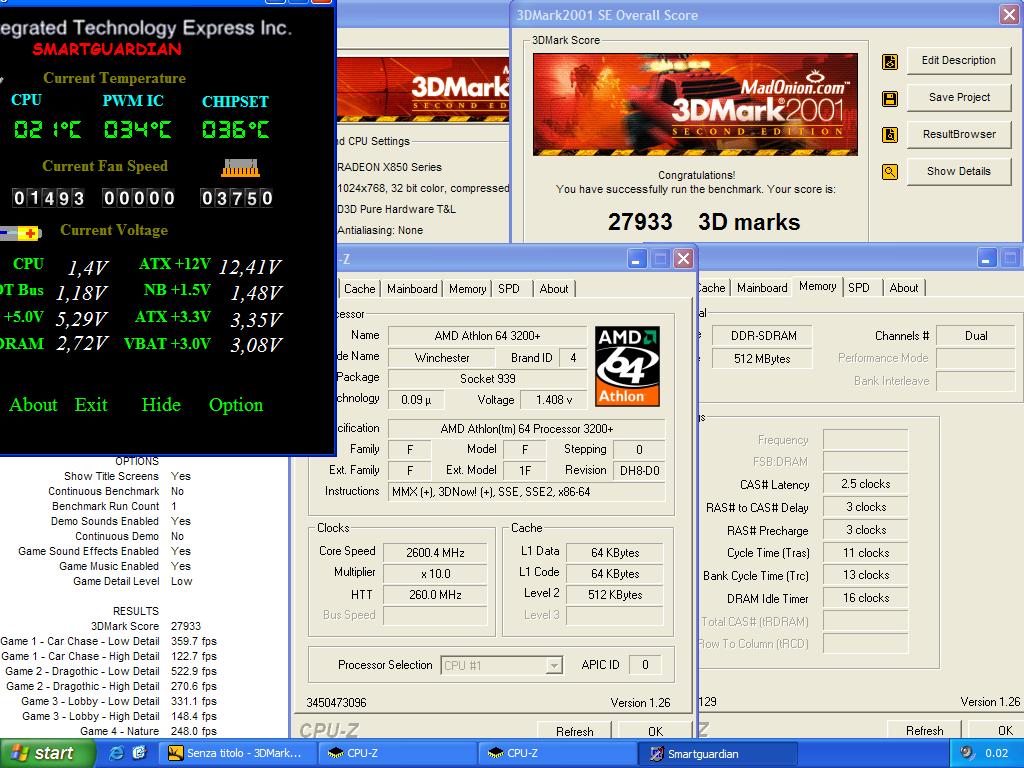Click the 27933 3D marks score
The width and height of the screenshot is (1024, 768).
click(x=704, y=222)
